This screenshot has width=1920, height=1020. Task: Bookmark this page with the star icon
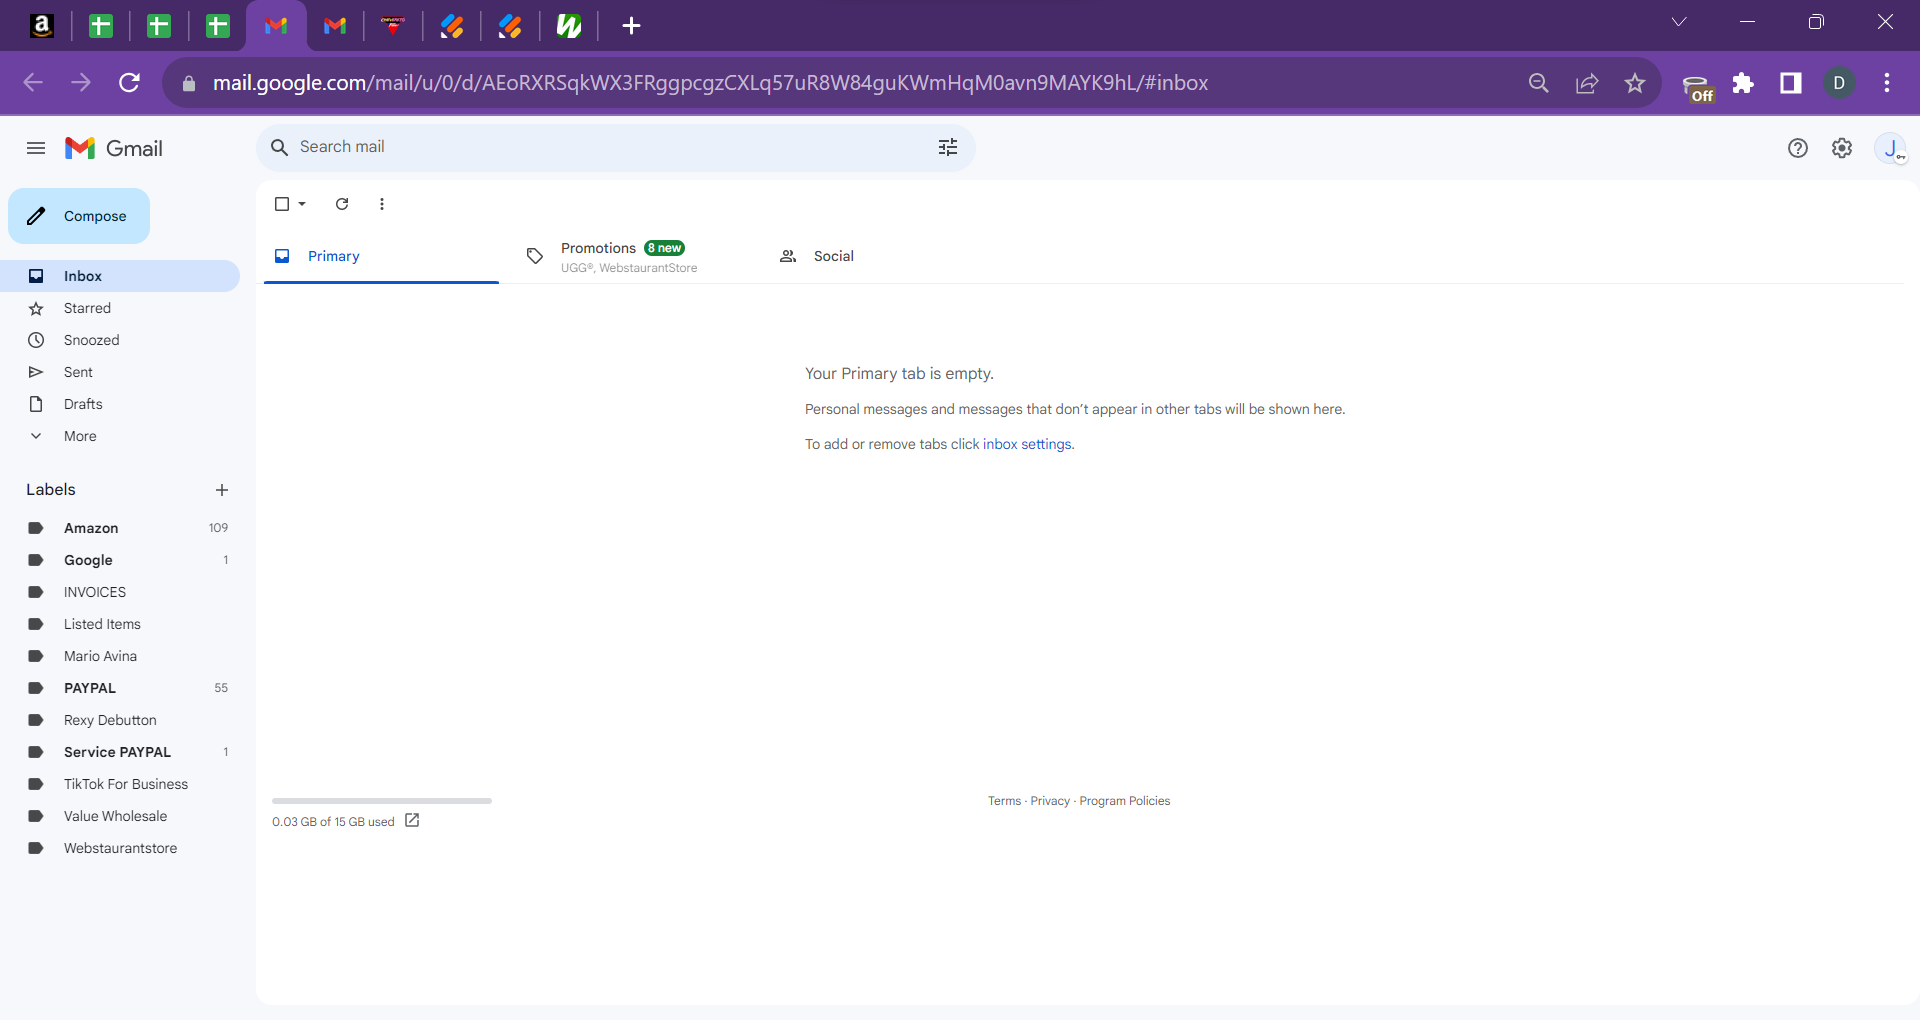click(x=1635, y=83)
